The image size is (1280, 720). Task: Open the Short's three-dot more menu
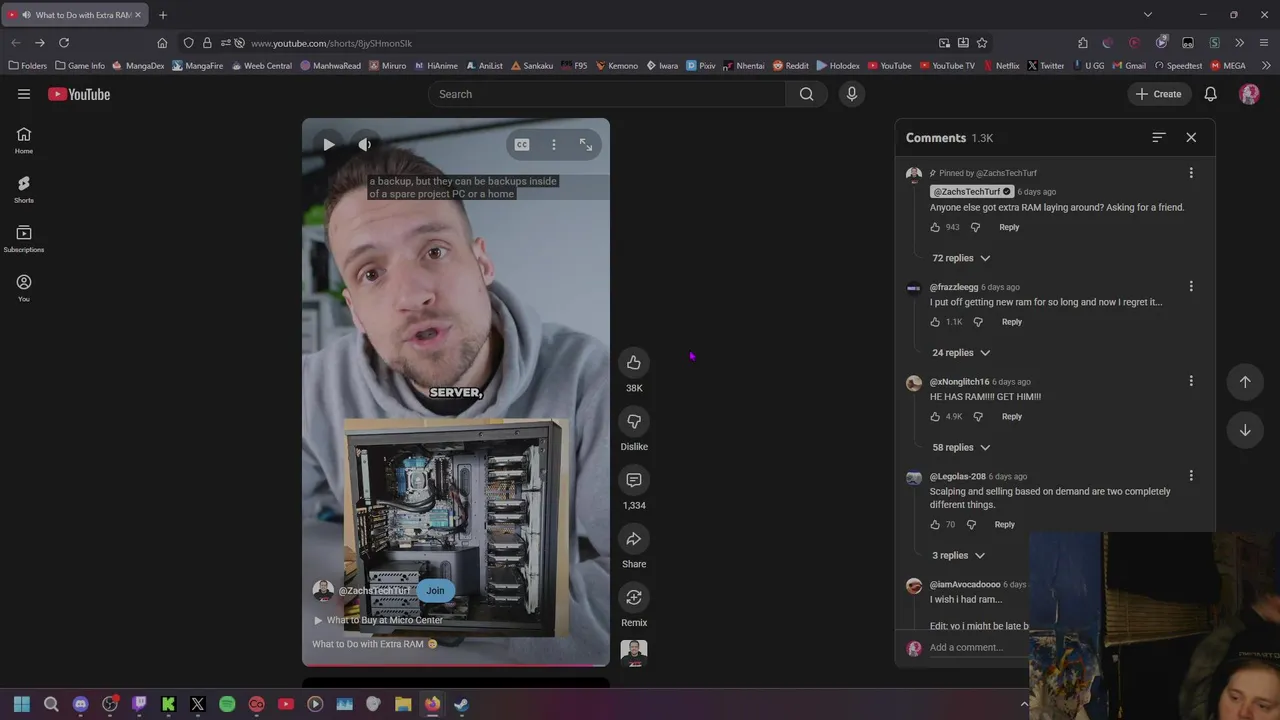tap(554, 145)
